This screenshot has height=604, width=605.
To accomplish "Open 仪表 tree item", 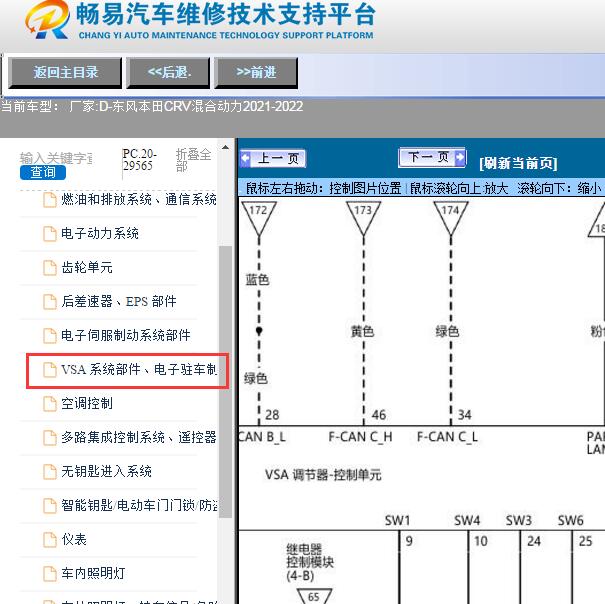I will 65,540.
